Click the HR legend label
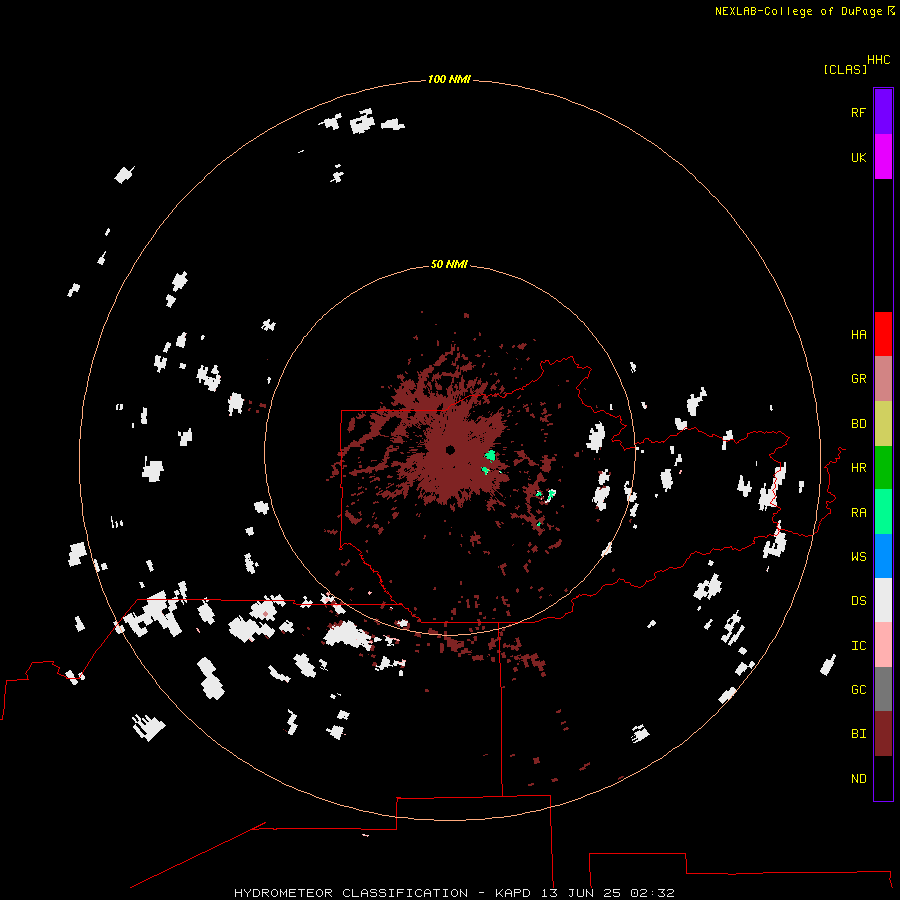This screenshot has width=900, height=900. [858, 467]
